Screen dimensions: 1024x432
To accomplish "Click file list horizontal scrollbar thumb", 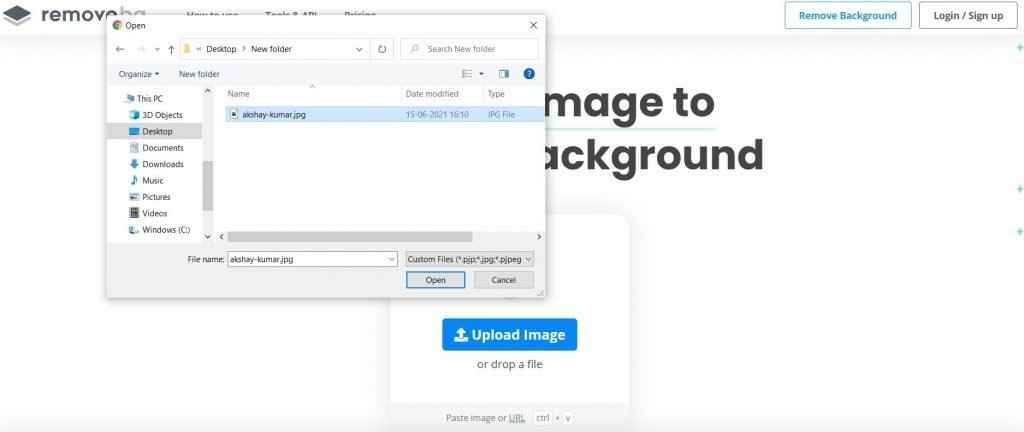I will pyautogui.click(x=349, y=237).
